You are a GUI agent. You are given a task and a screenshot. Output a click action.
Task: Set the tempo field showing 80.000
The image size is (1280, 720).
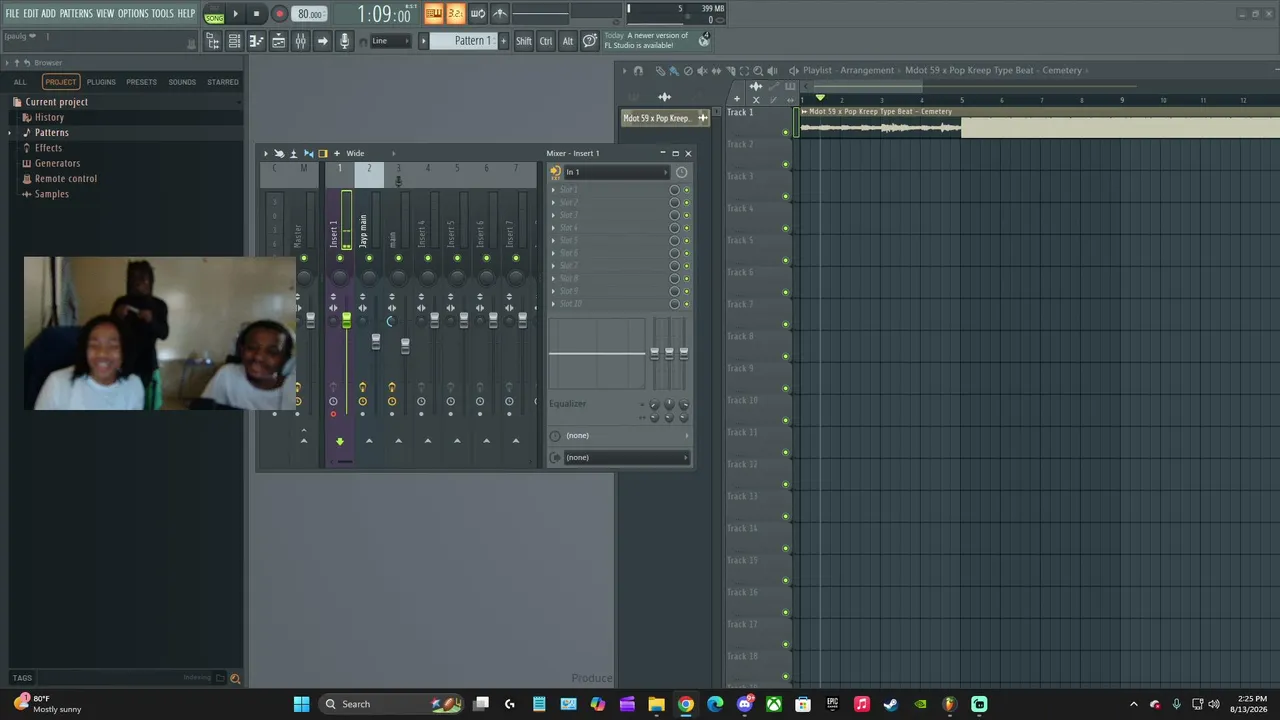pyautogui.click(x=310, y=14)
